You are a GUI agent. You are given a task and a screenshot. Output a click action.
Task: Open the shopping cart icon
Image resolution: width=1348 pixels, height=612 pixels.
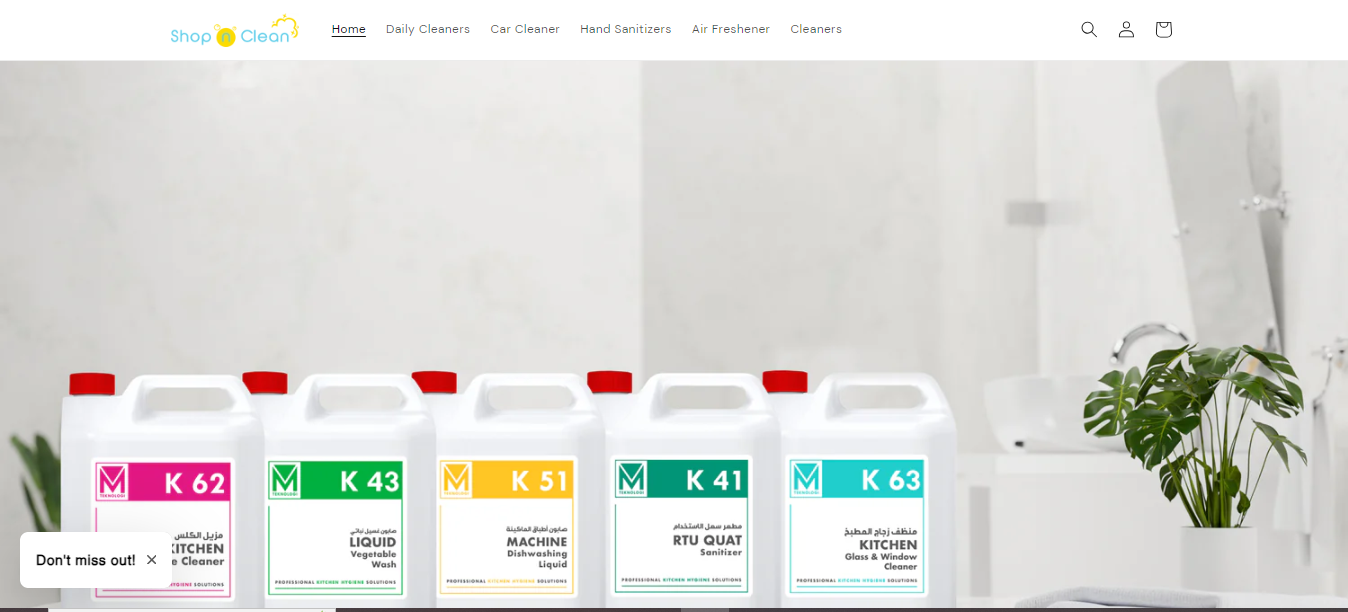click(1163, 30)
